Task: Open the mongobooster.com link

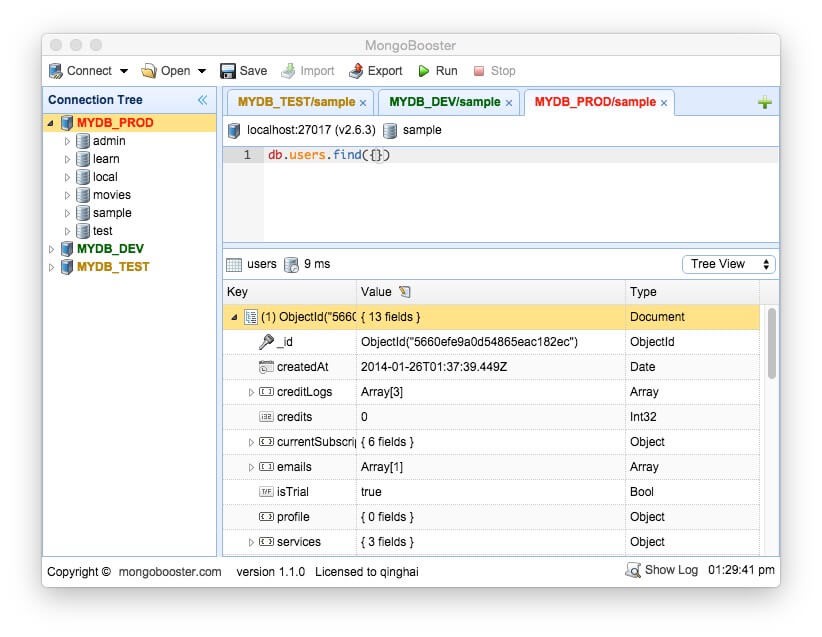Action: tap(170, 572)
